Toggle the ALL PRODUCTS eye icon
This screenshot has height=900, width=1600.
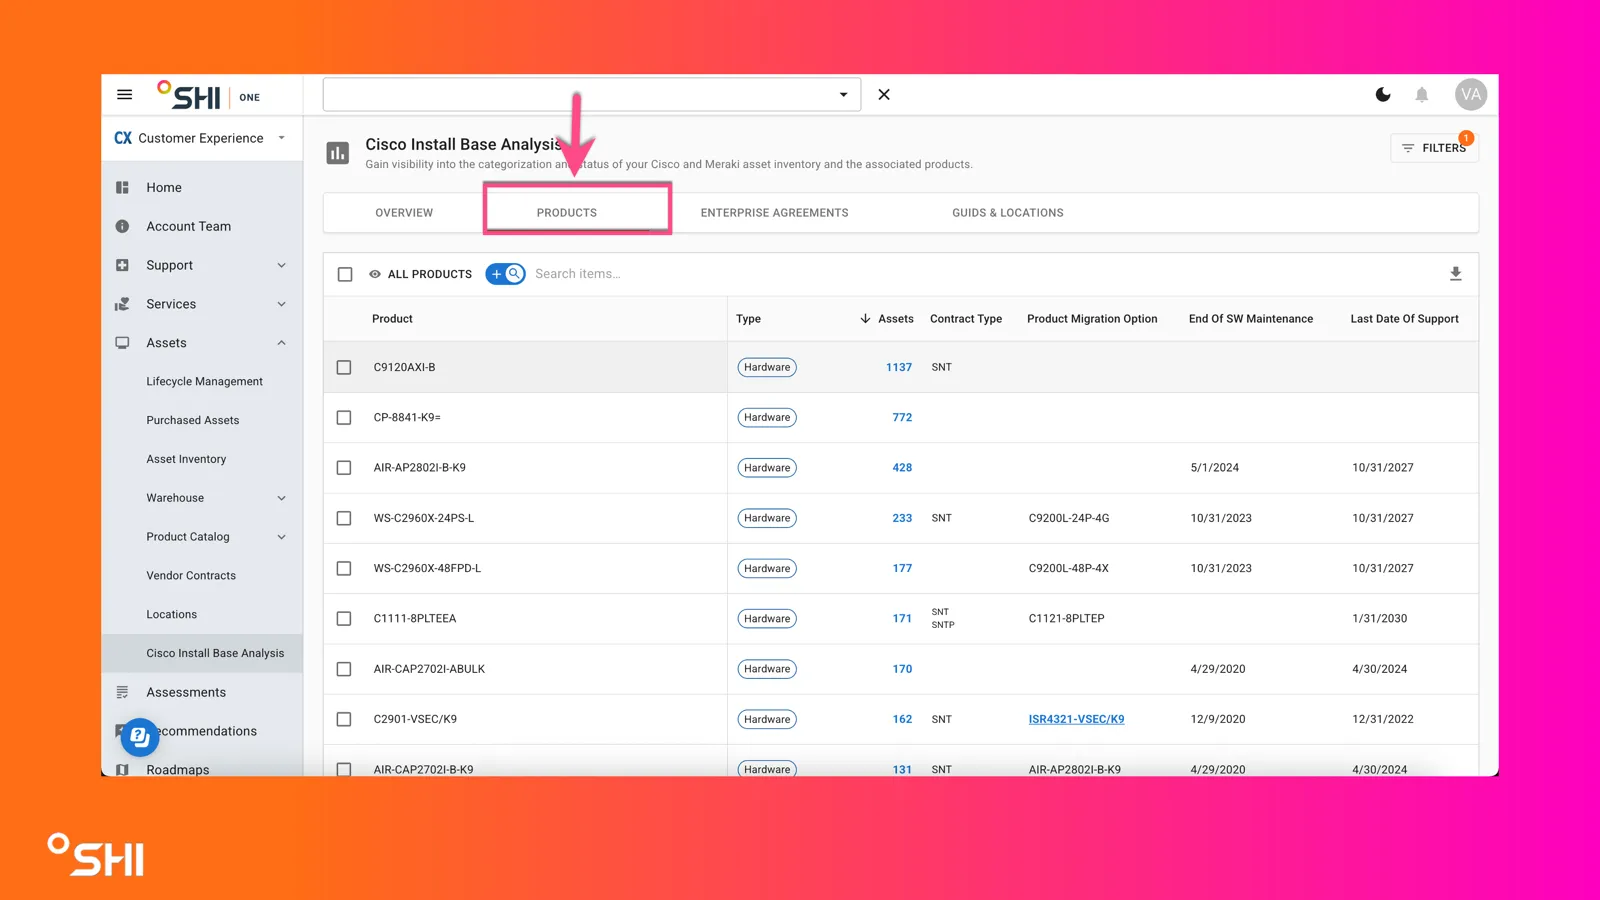tap(375, 274)
